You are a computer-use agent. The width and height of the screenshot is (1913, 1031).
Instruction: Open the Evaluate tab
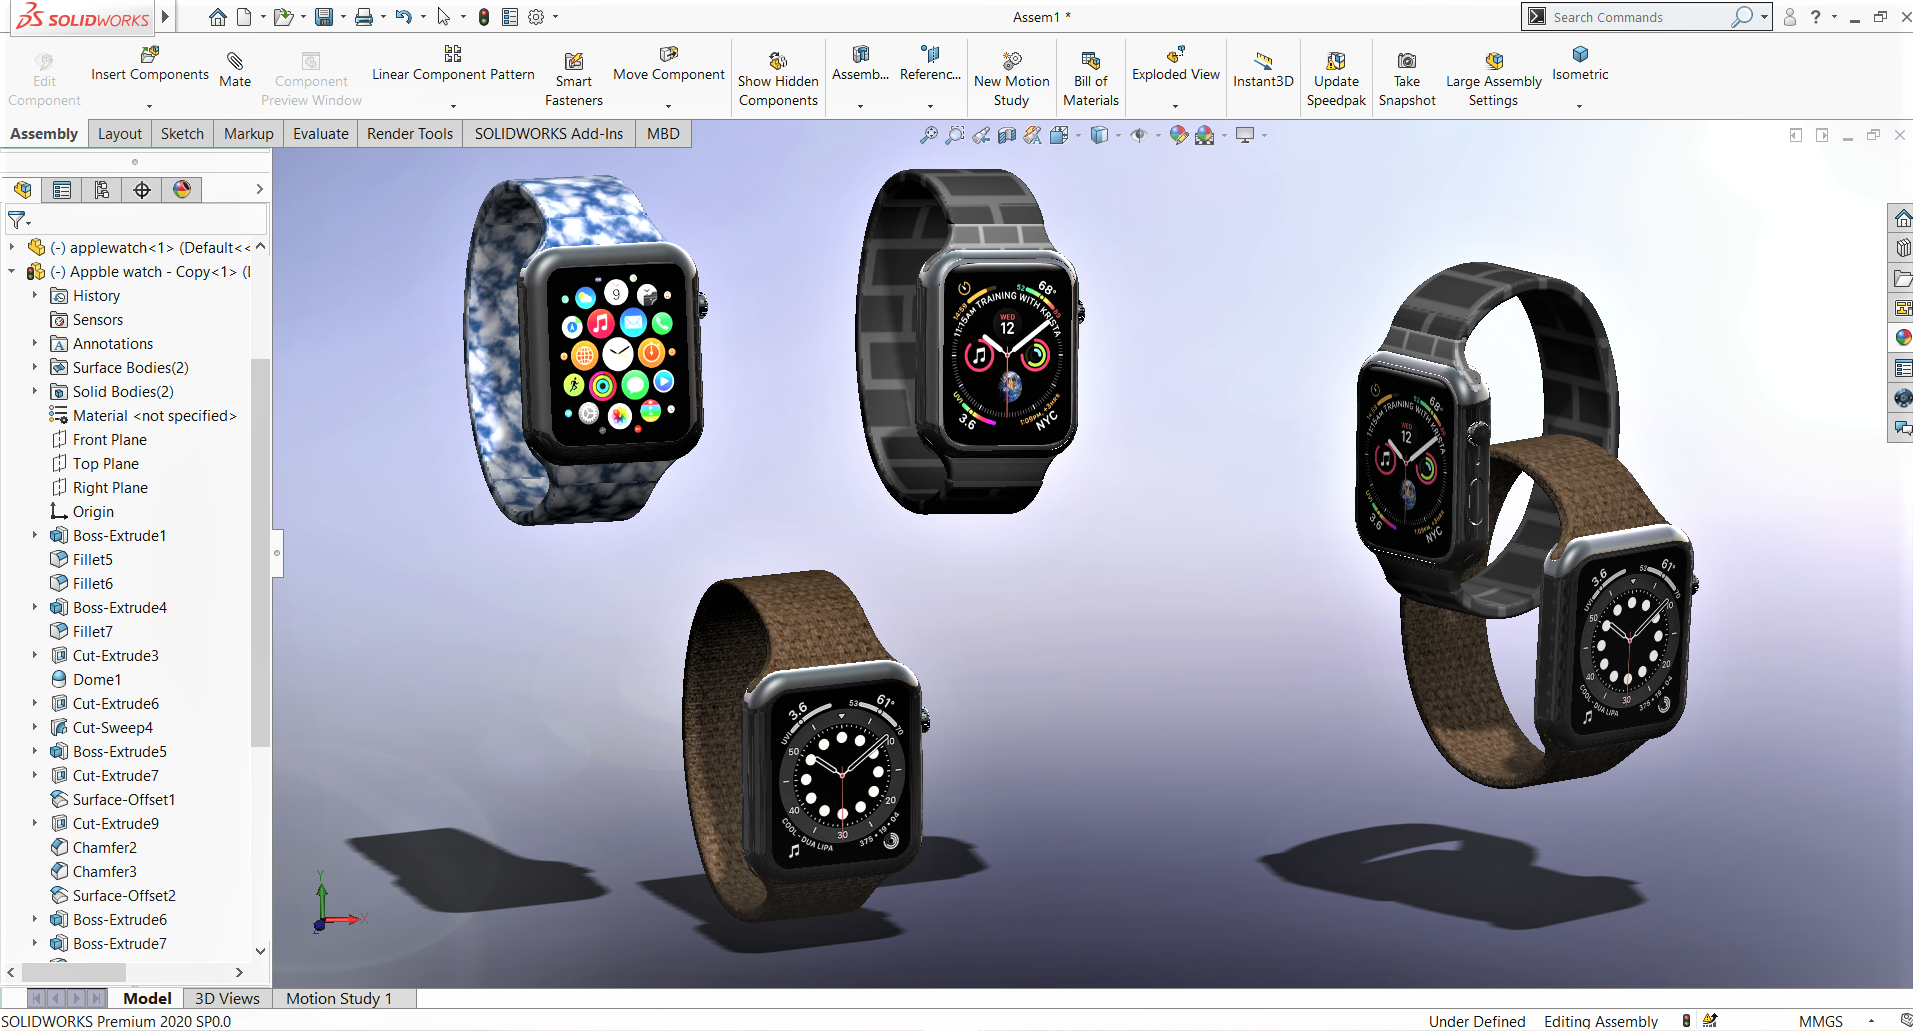point(321,134)
